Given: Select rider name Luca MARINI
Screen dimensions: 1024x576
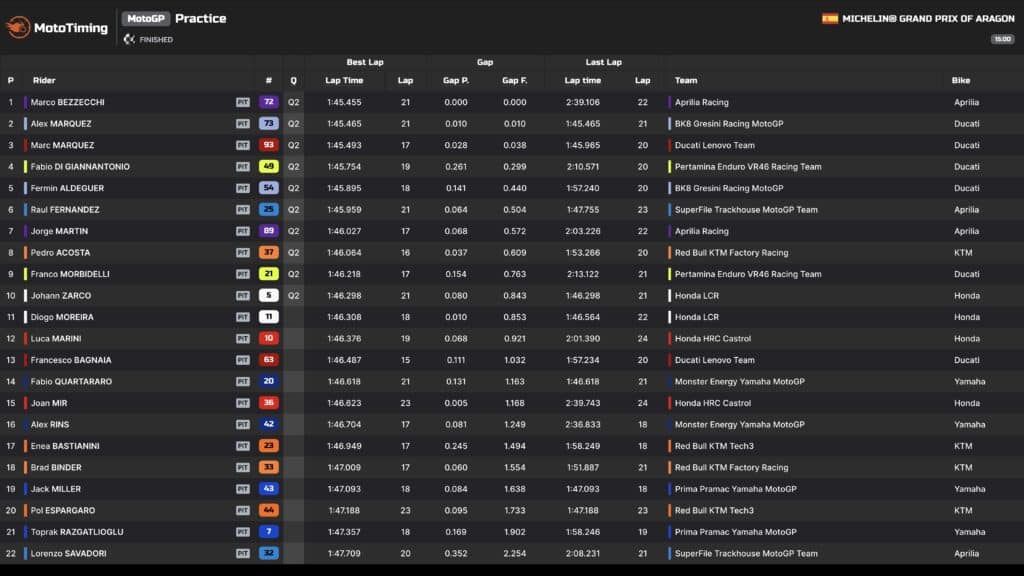Looking at the screenshot, I should (x=56, y=339).
